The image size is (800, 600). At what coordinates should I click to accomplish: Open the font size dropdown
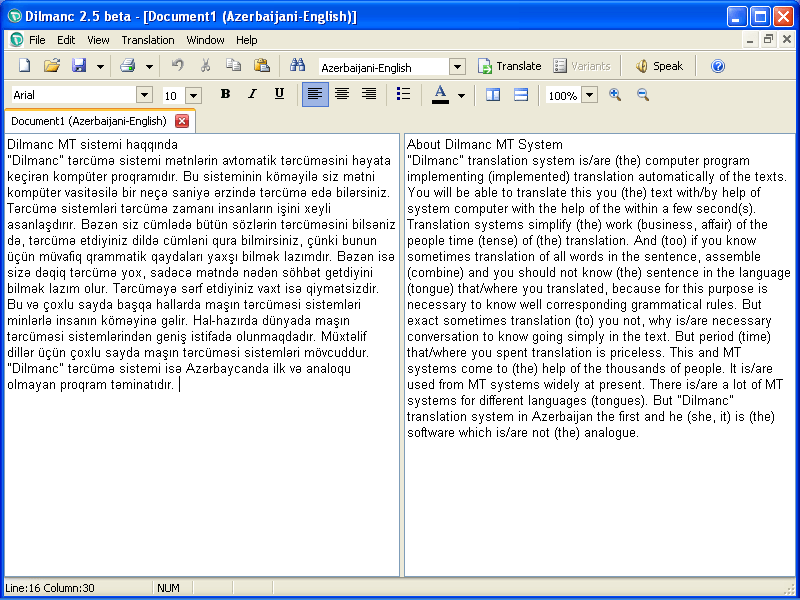193,95
